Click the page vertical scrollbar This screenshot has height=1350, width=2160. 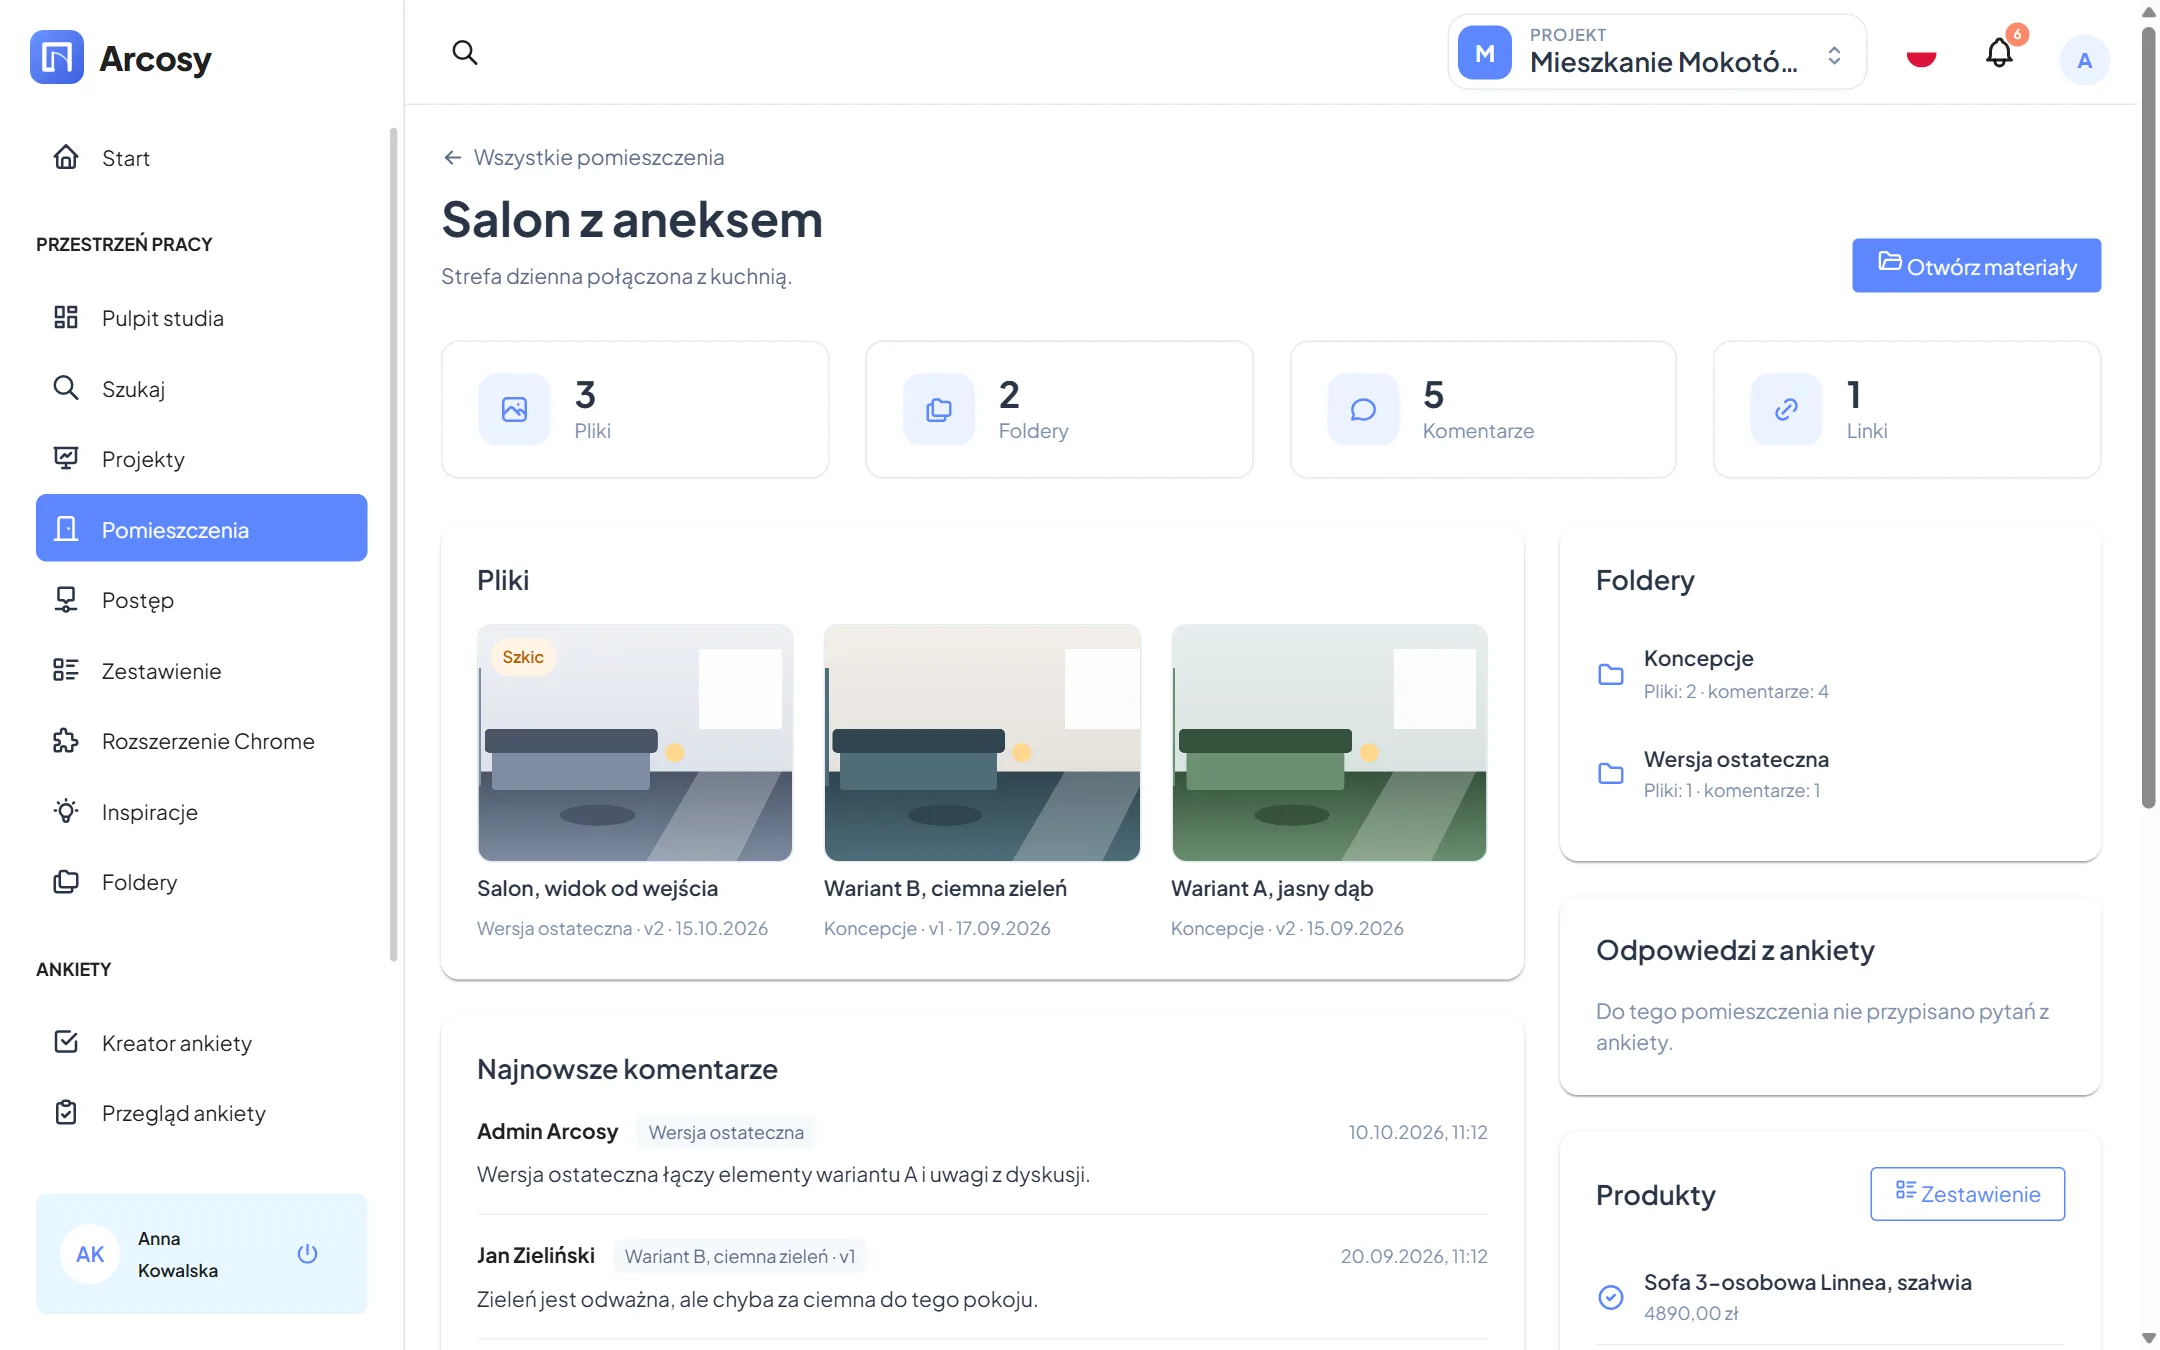(2148, 417)
